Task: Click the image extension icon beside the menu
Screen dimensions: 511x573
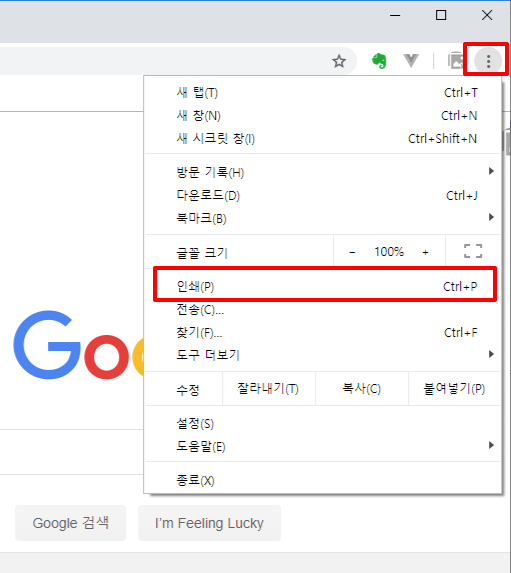Action: tap(456, 61)
